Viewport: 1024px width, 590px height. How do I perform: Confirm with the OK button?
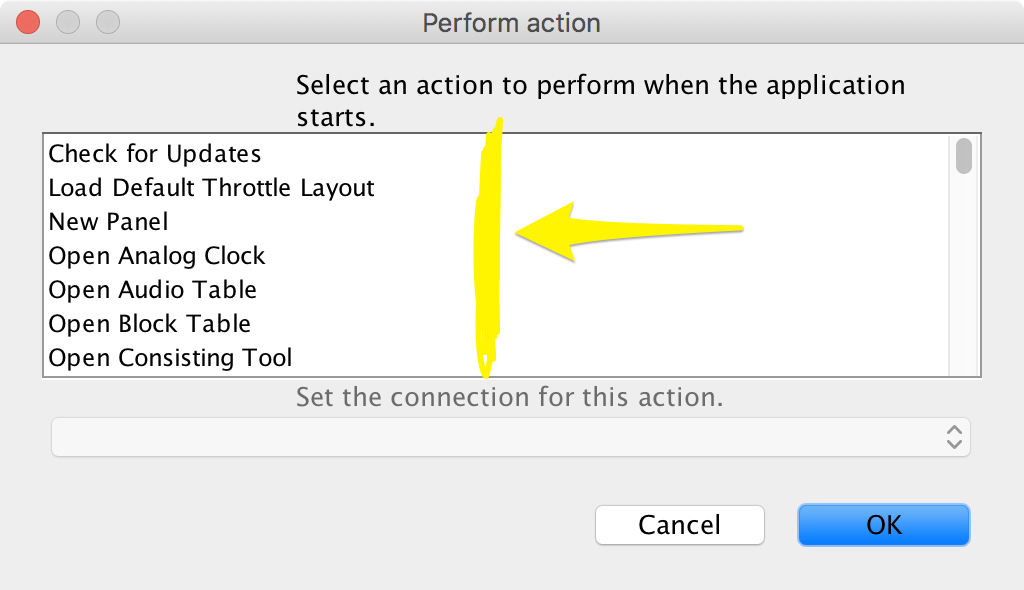point(883,525)
